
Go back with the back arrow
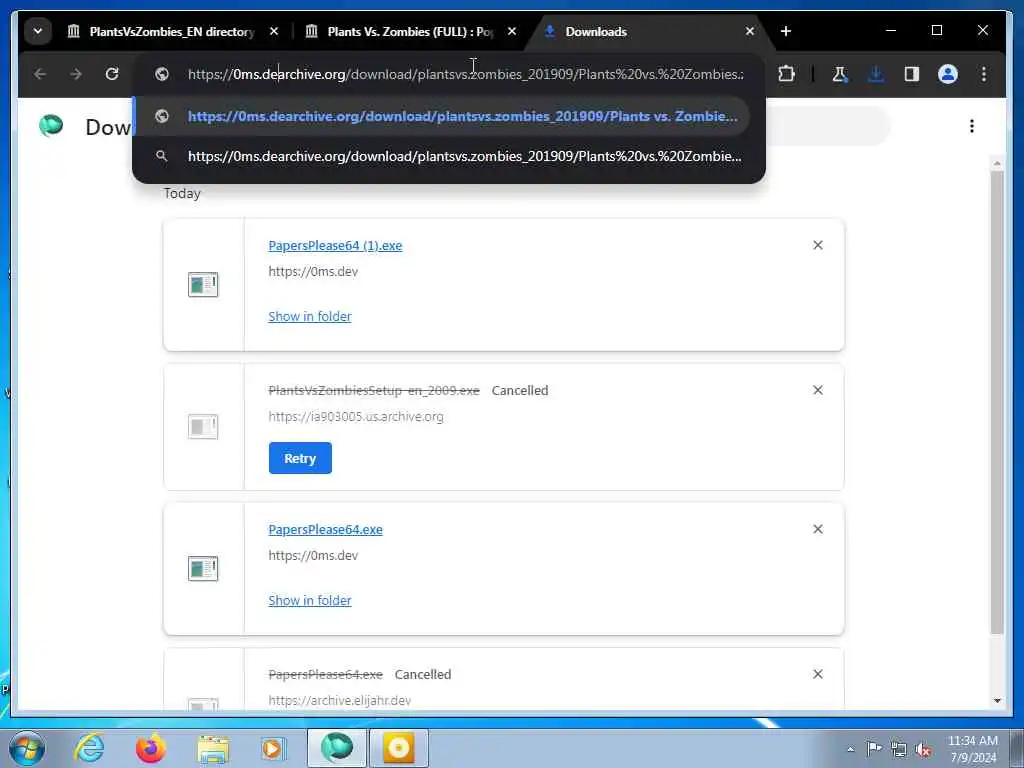(x=40, y=74)
